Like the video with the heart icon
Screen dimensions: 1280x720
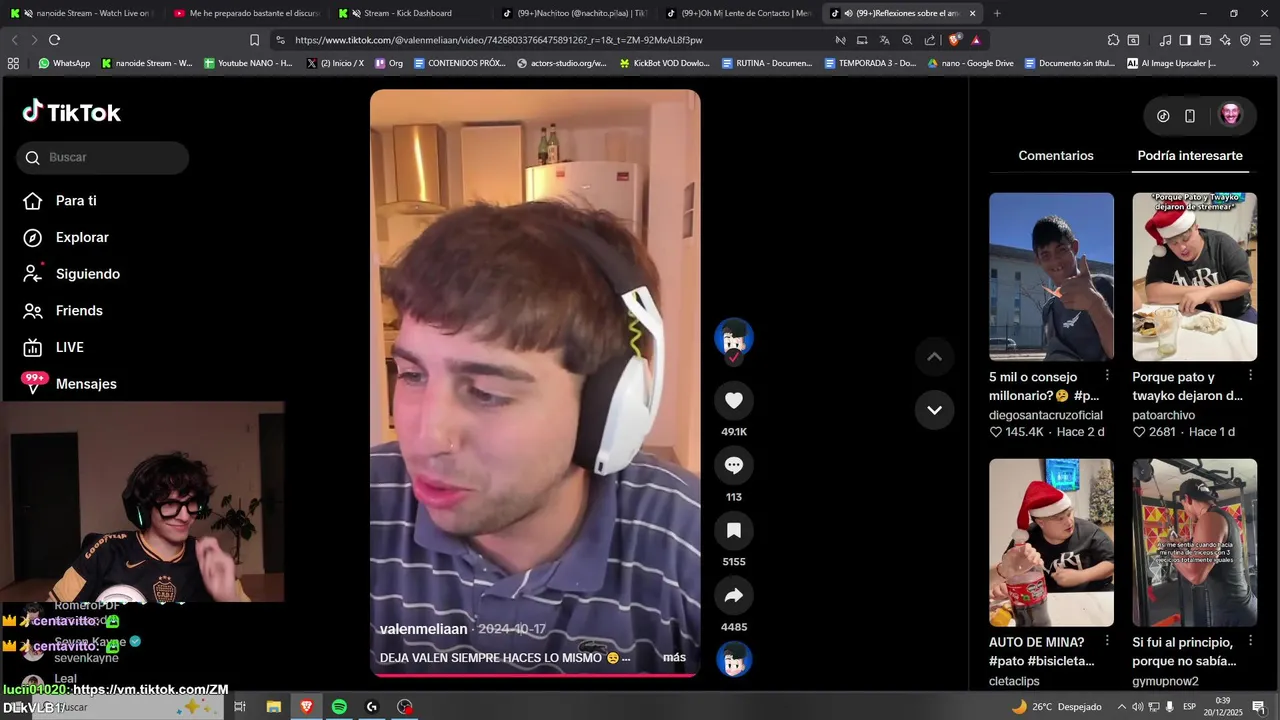tap(733, 400)
